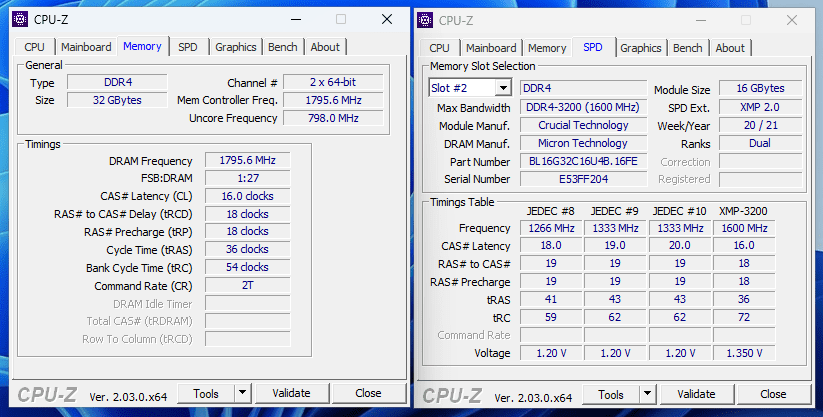Viewport: 823px width, 417px height.
Task: Click XMP-3200 voltage 1.350 V cell
Action: click(x=744, y=353)
